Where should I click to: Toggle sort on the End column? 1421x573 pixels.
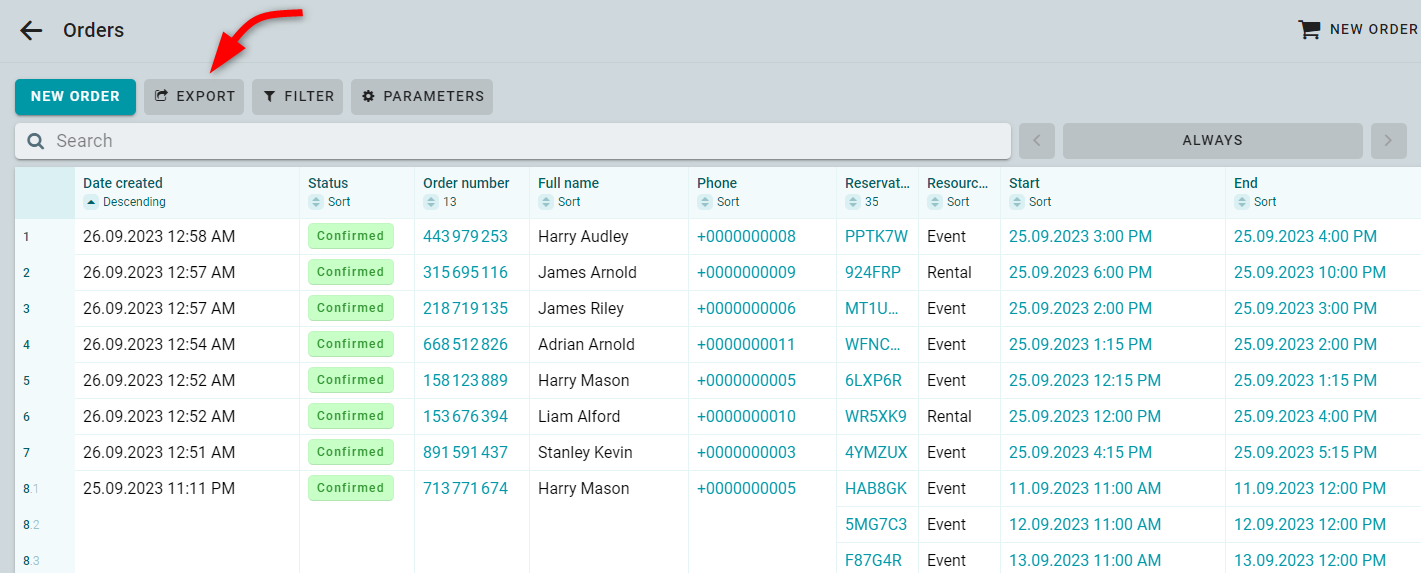click(1241, 202)
